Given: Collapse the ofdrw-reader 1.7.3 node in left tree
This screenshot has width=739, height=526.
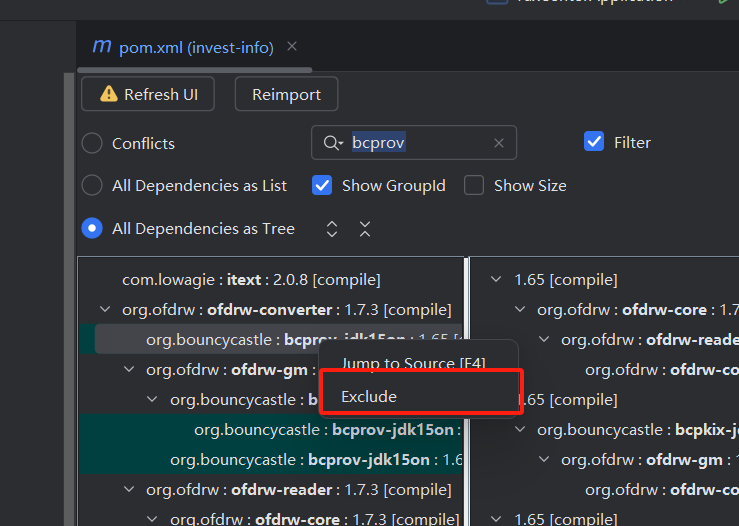Looking at the screenshot, I should point(129,489).
